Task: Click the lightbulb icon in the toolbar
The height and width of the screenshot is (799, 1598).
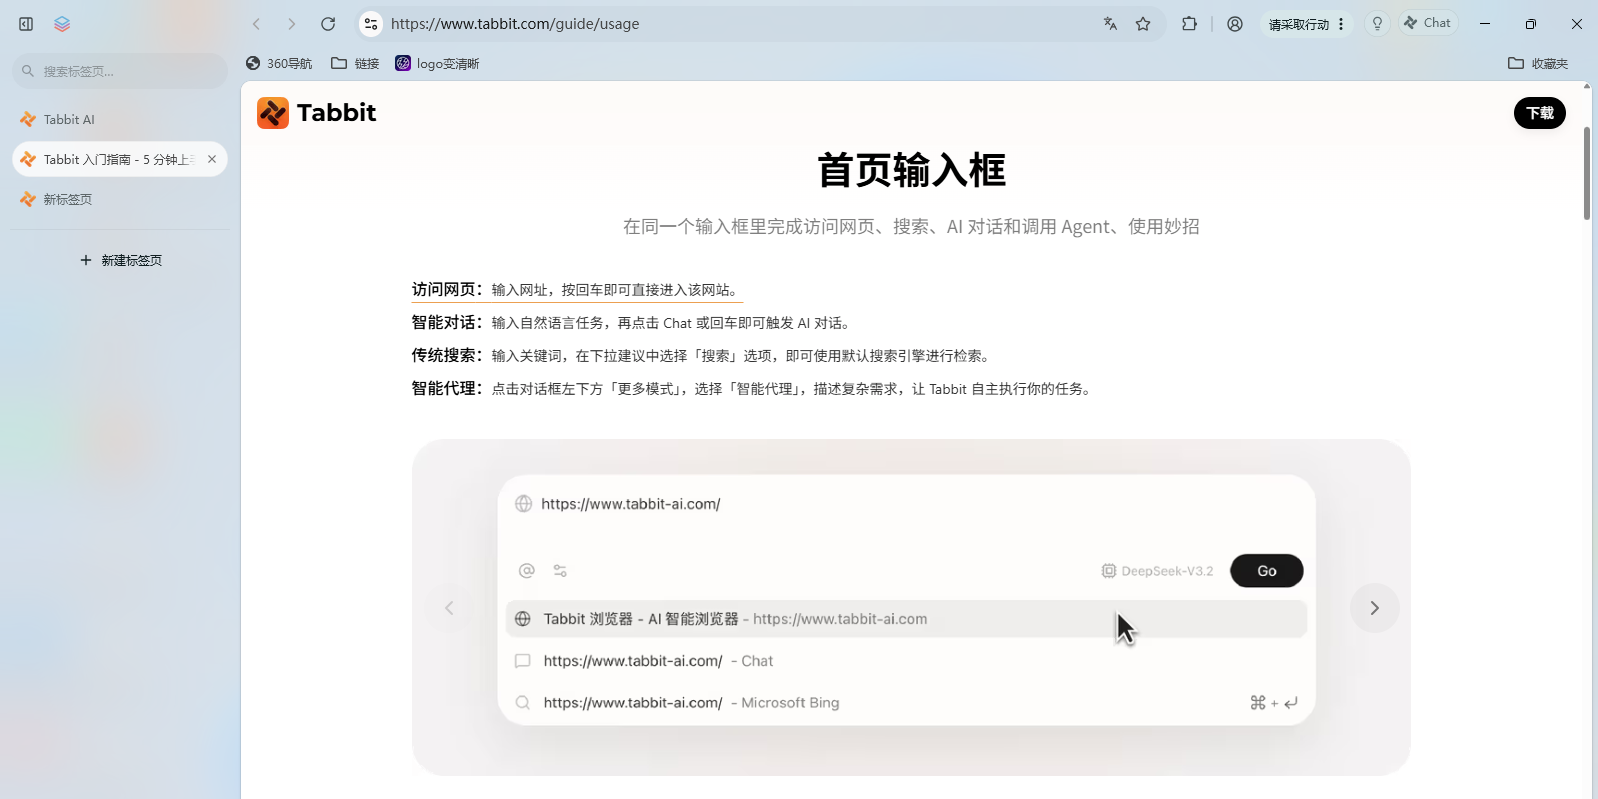Action: point(1377,24)
